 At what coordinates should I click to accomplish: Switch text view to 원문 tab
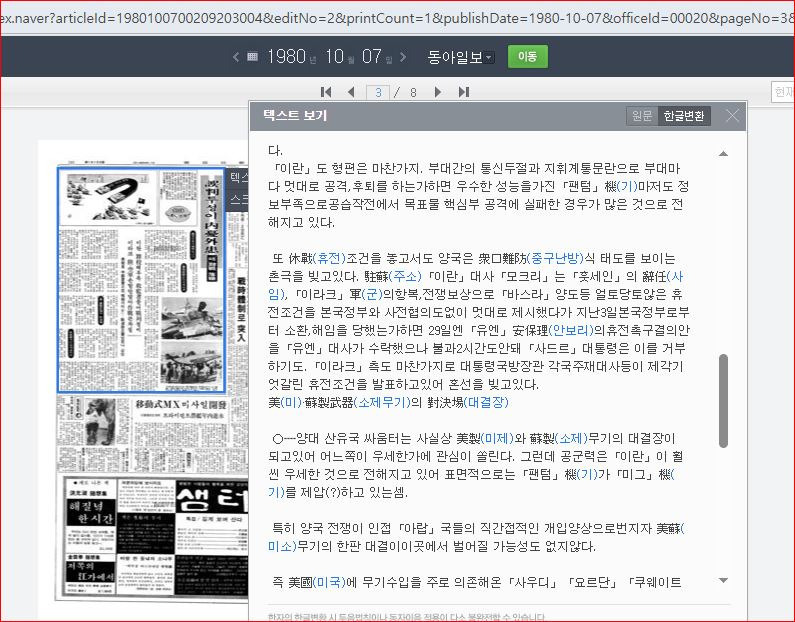pos(642,116)
